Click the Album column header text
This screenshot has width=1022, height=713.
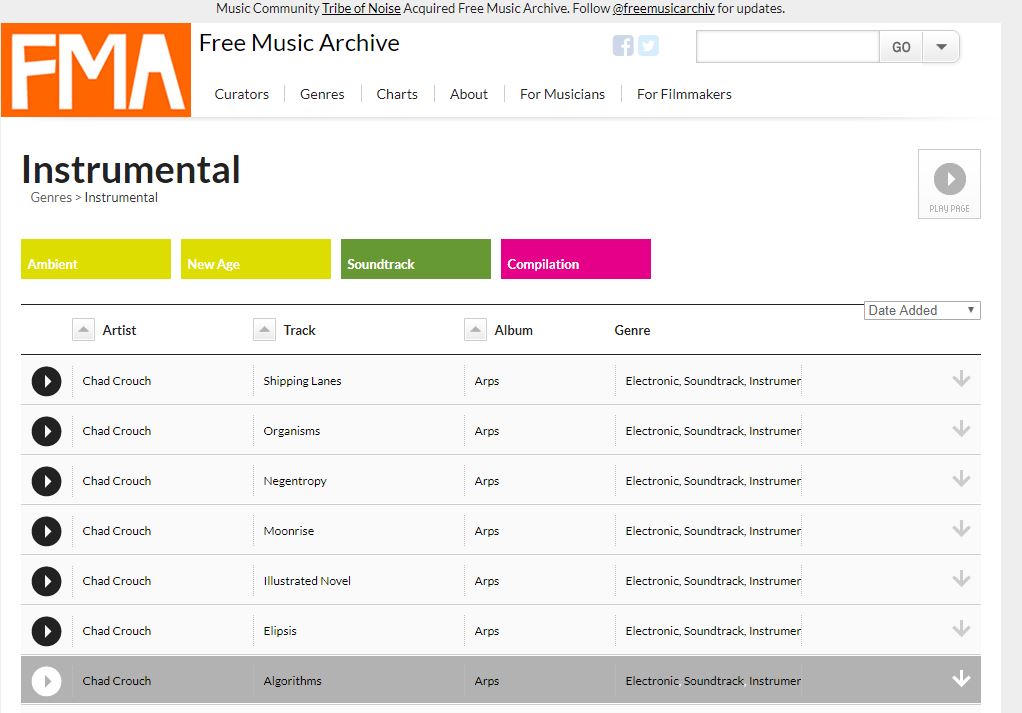(x=514, y=330)
